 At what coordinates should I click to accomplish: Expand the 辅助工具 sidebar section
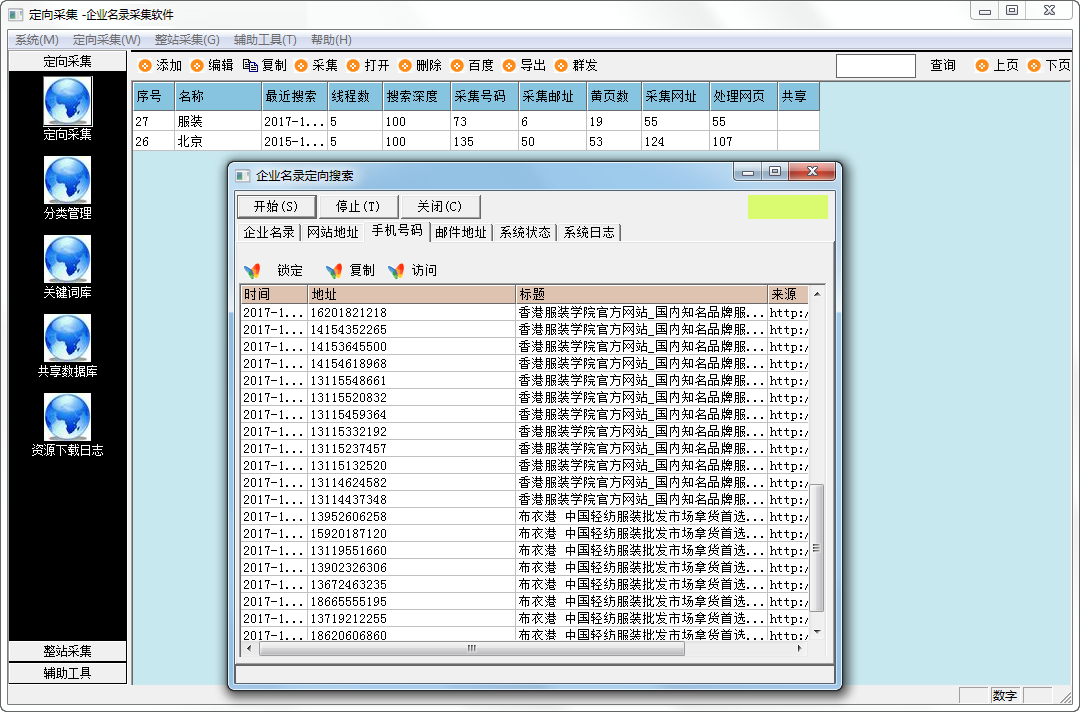[68, 673]
